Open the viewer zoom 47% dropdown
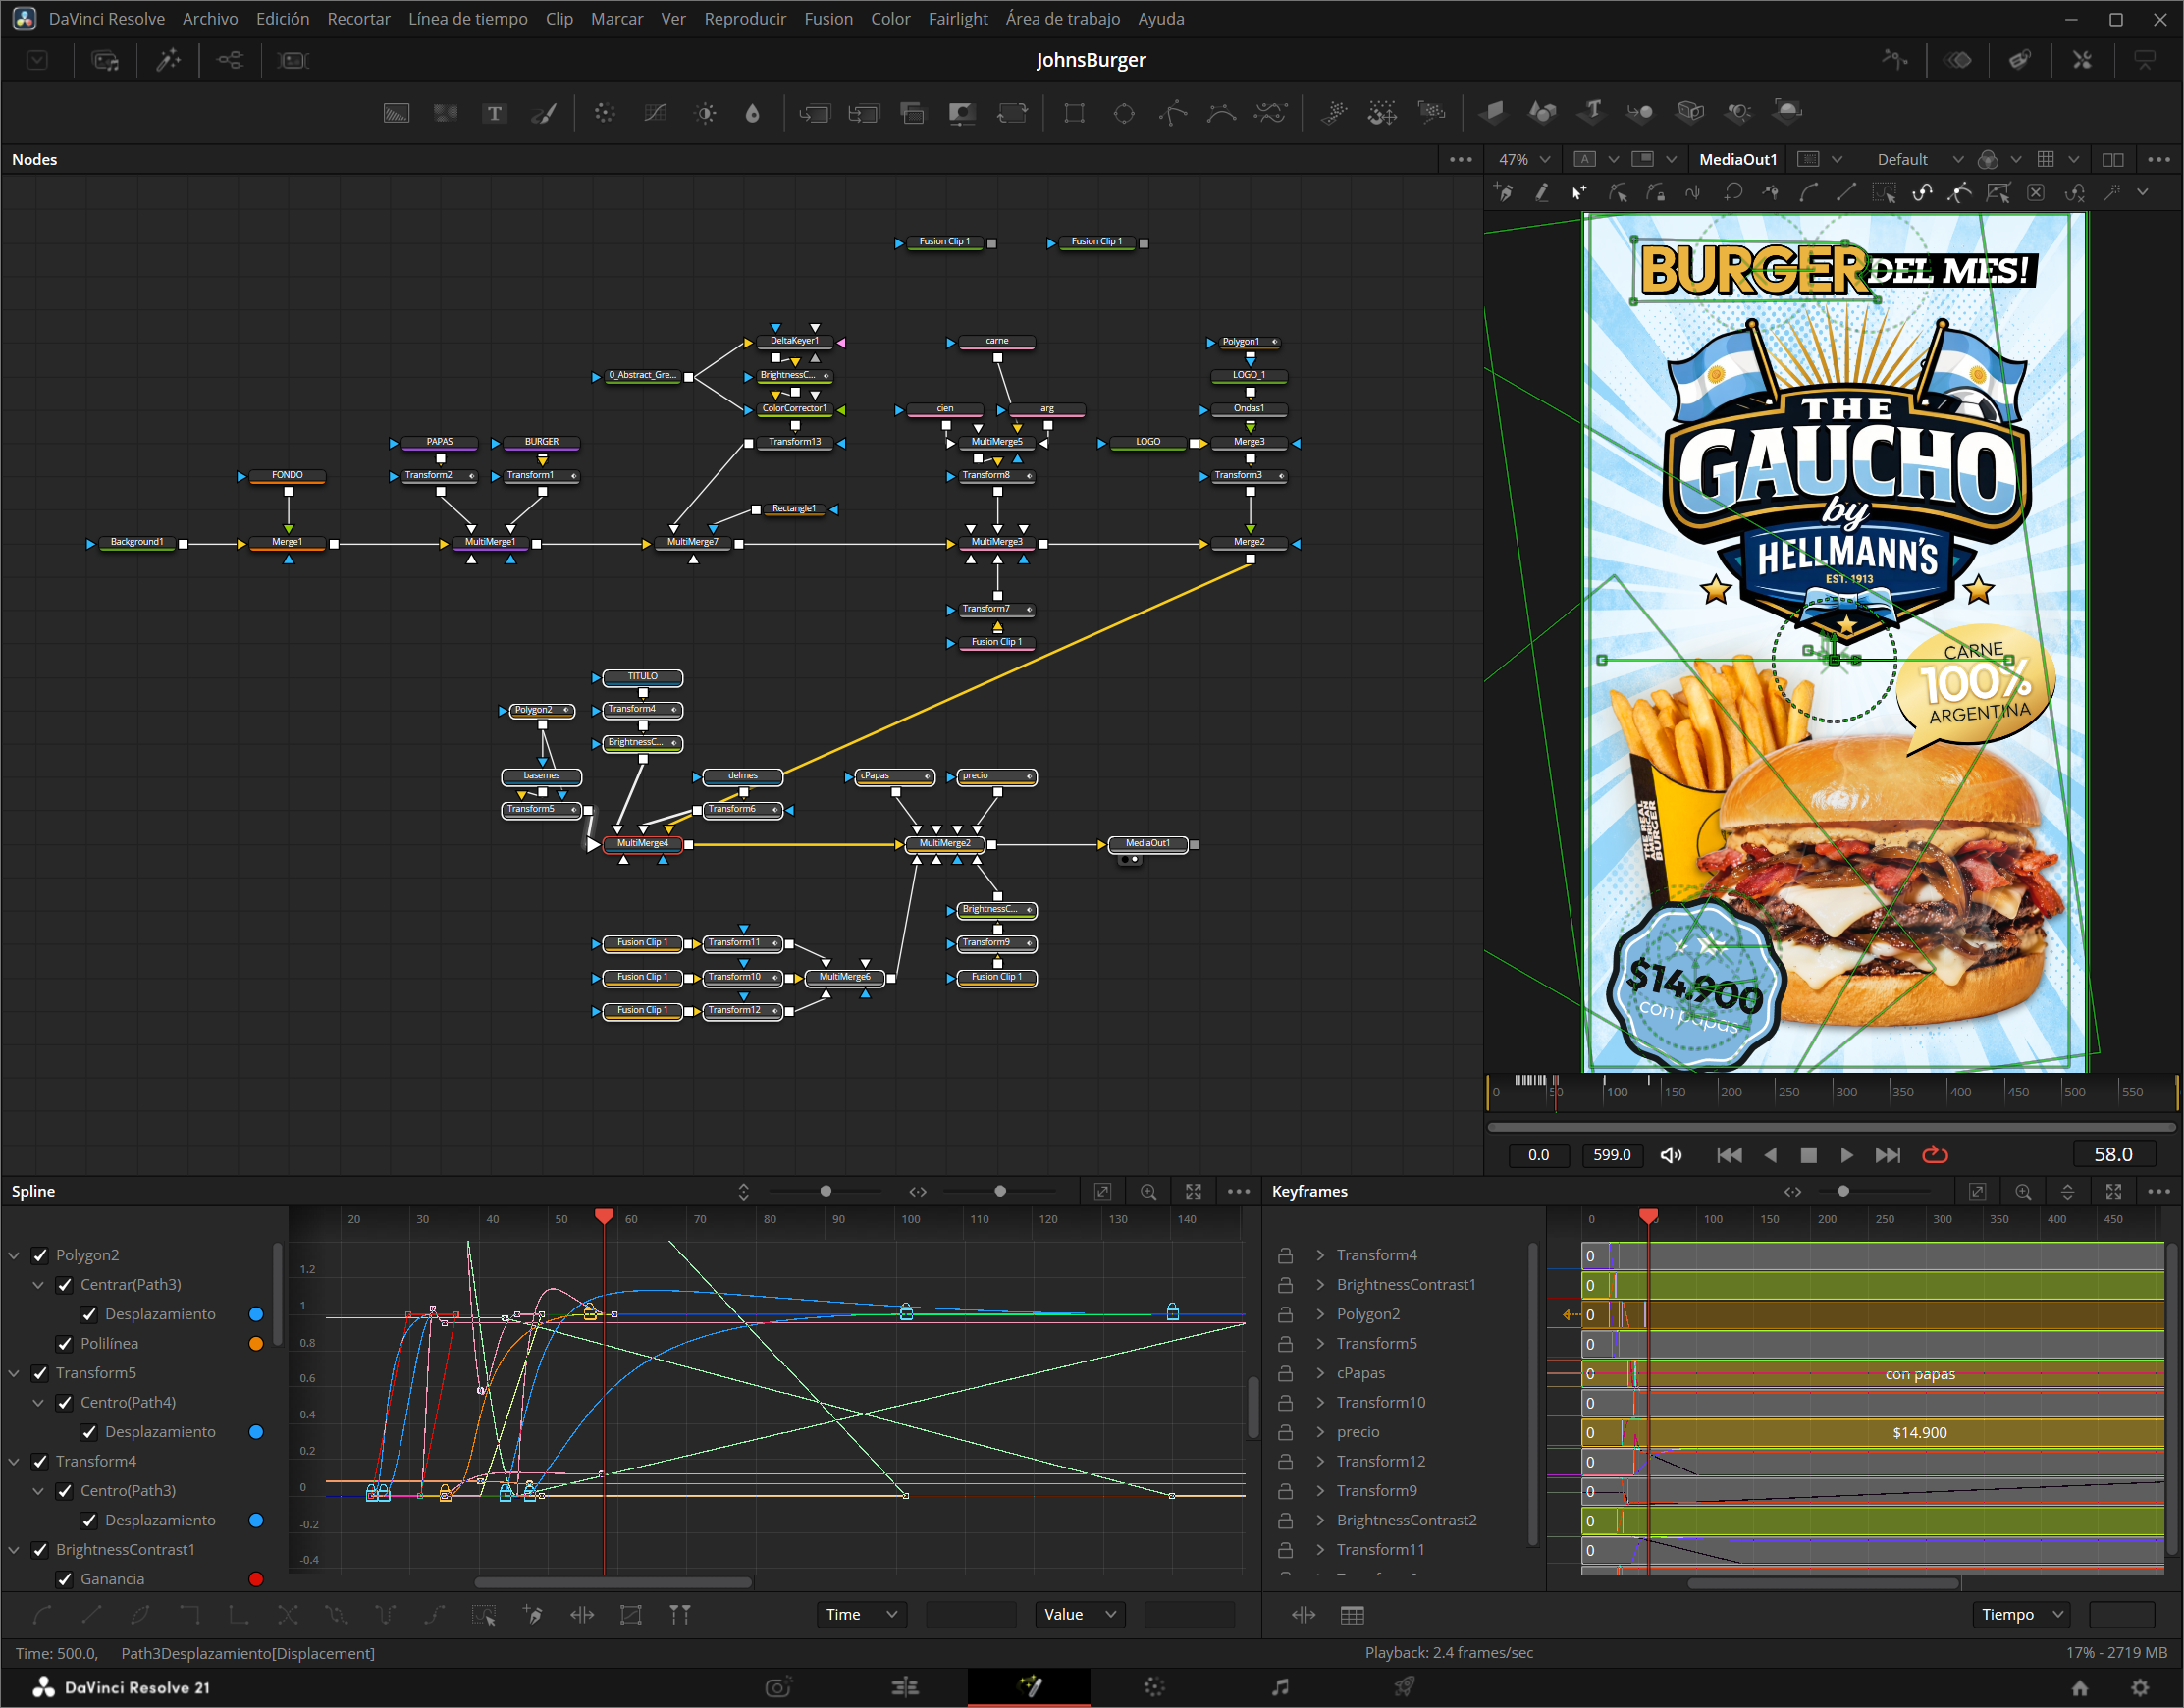Screen dimensions: 2184x1708 coord(1523,159)
